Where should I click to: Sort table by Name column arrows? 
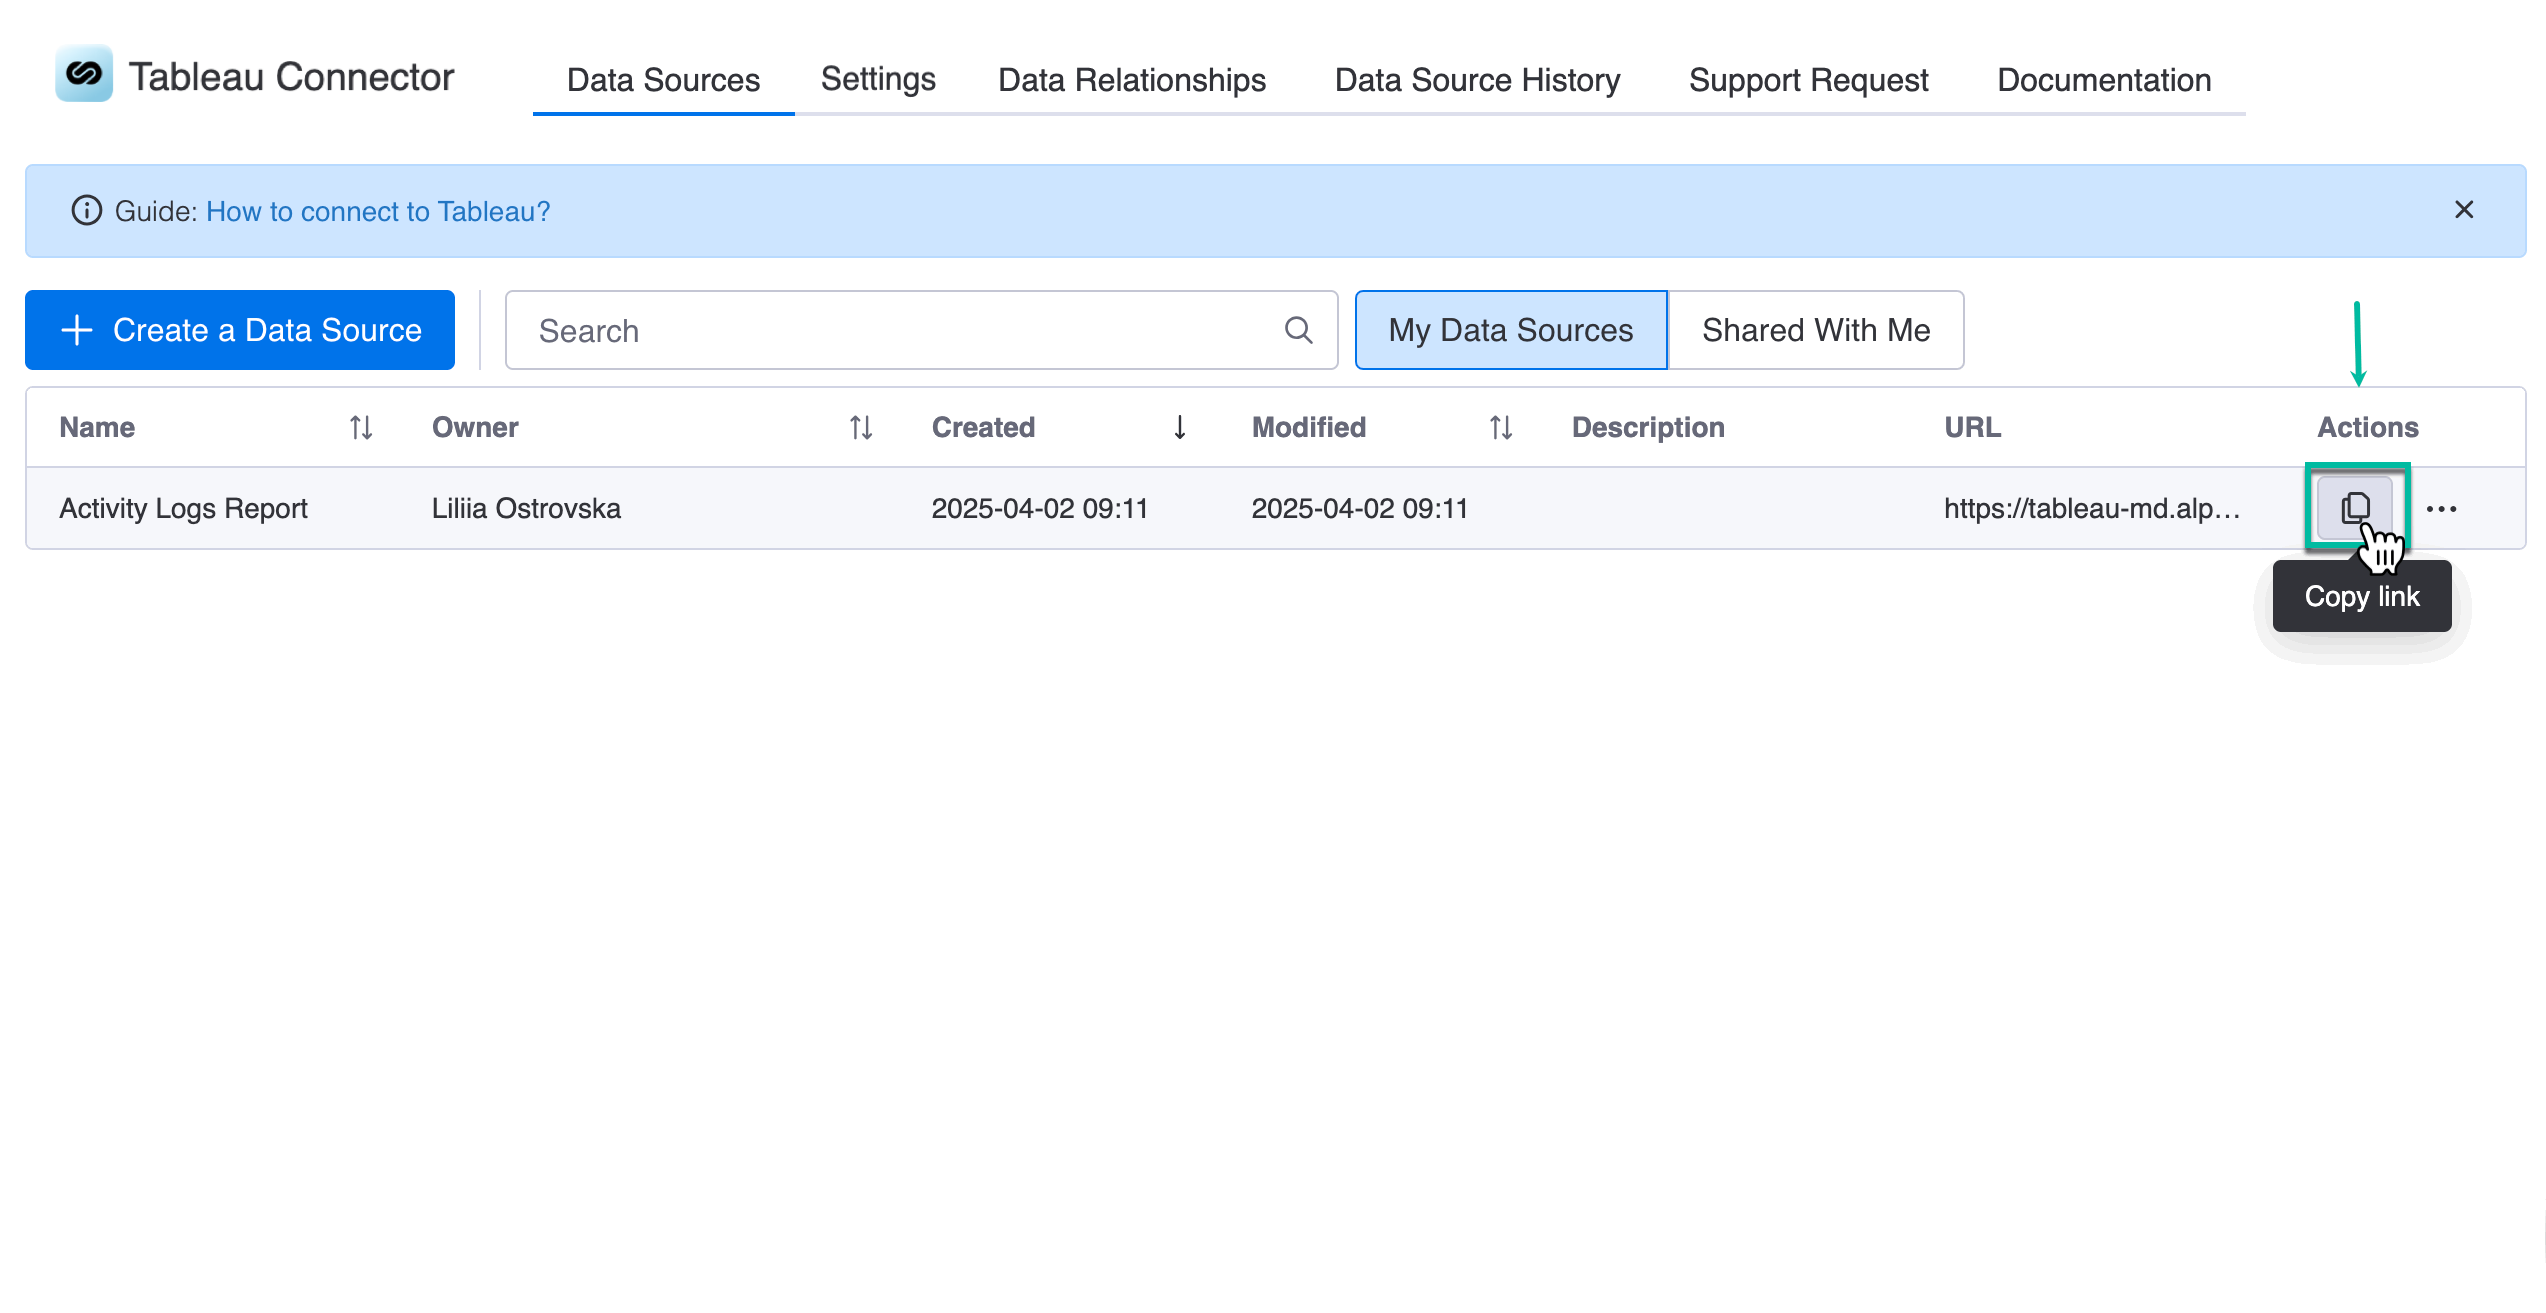click(x=361, y=428)
